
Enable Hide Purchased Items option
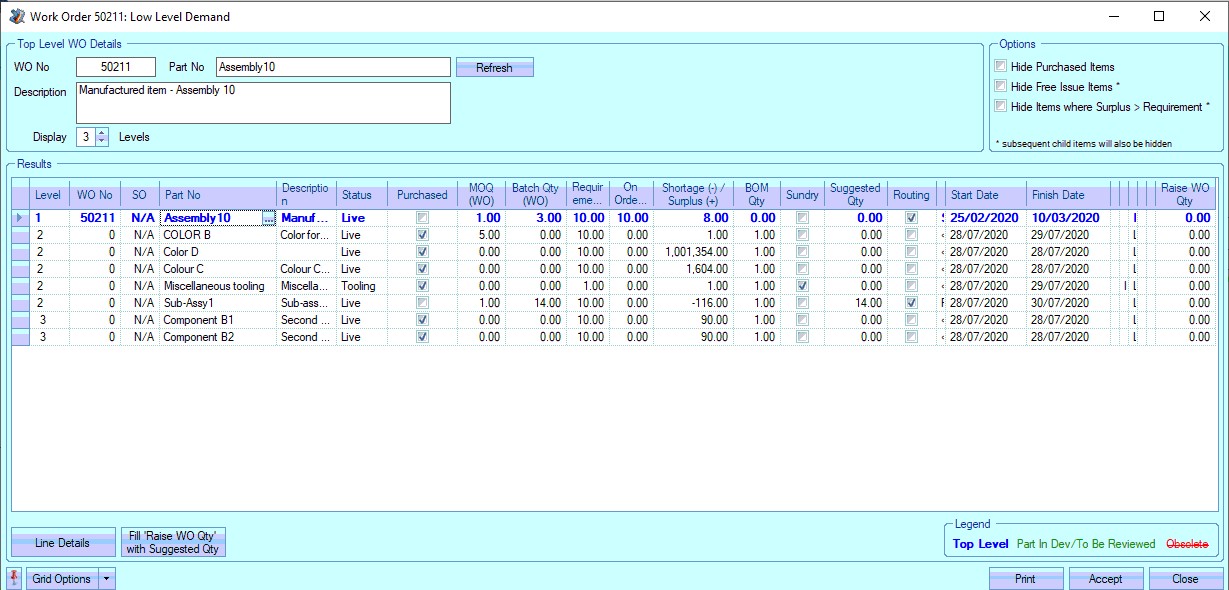click(1001, 67)
